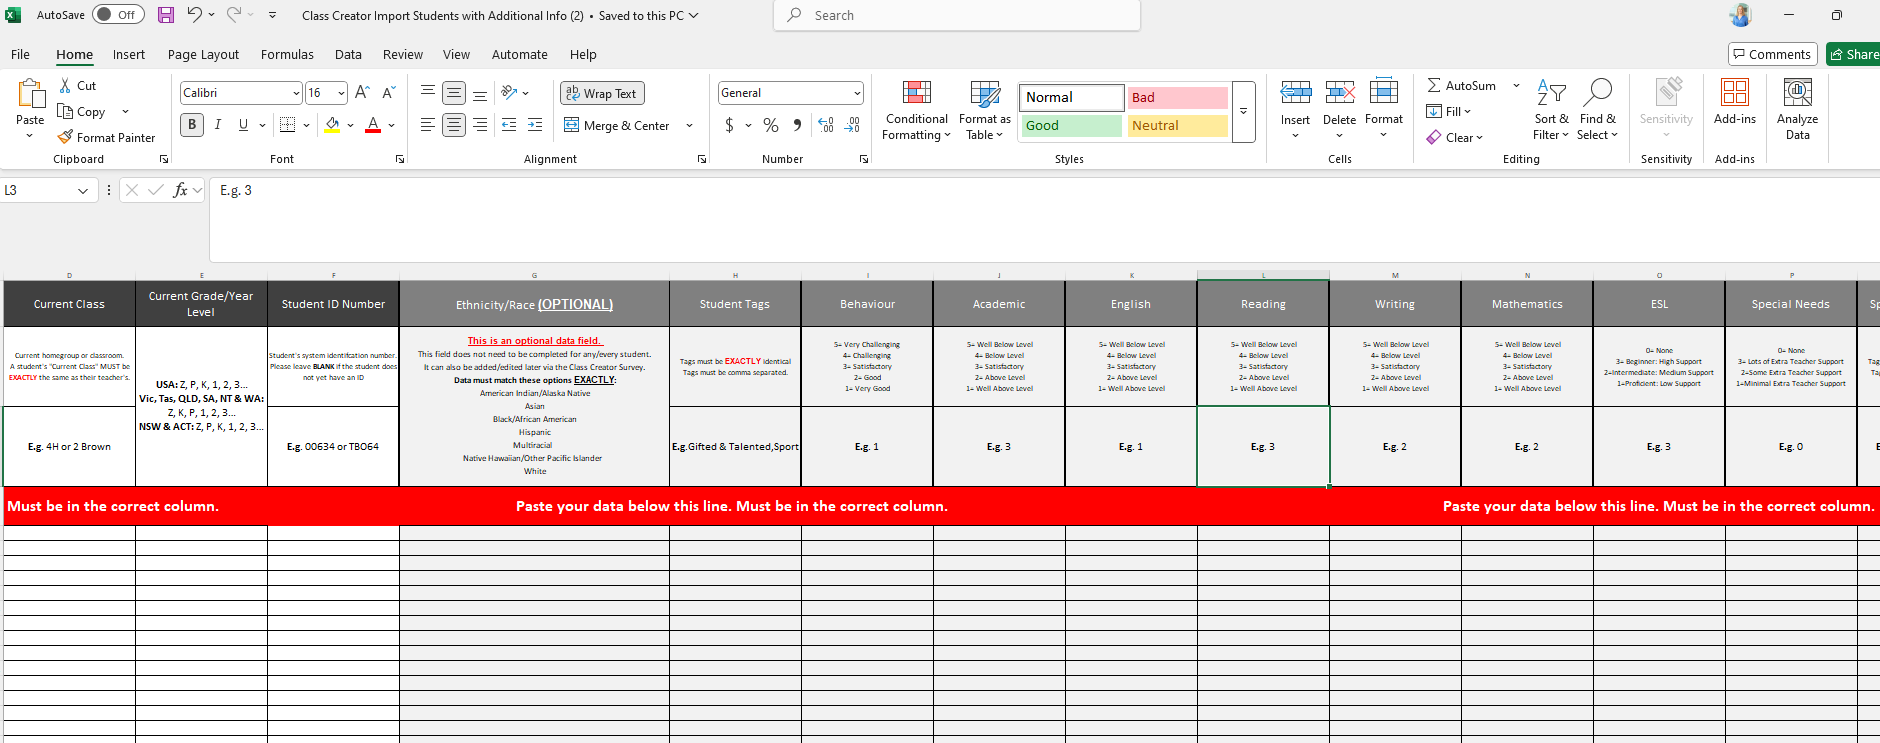Click Decrease Indent icon

[509, 125]
